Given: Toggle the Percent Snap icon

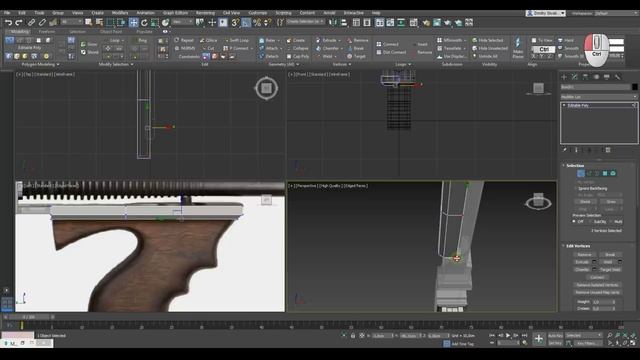Looking at the screenshot, I should pyautogui.click(x=257, y=22).
